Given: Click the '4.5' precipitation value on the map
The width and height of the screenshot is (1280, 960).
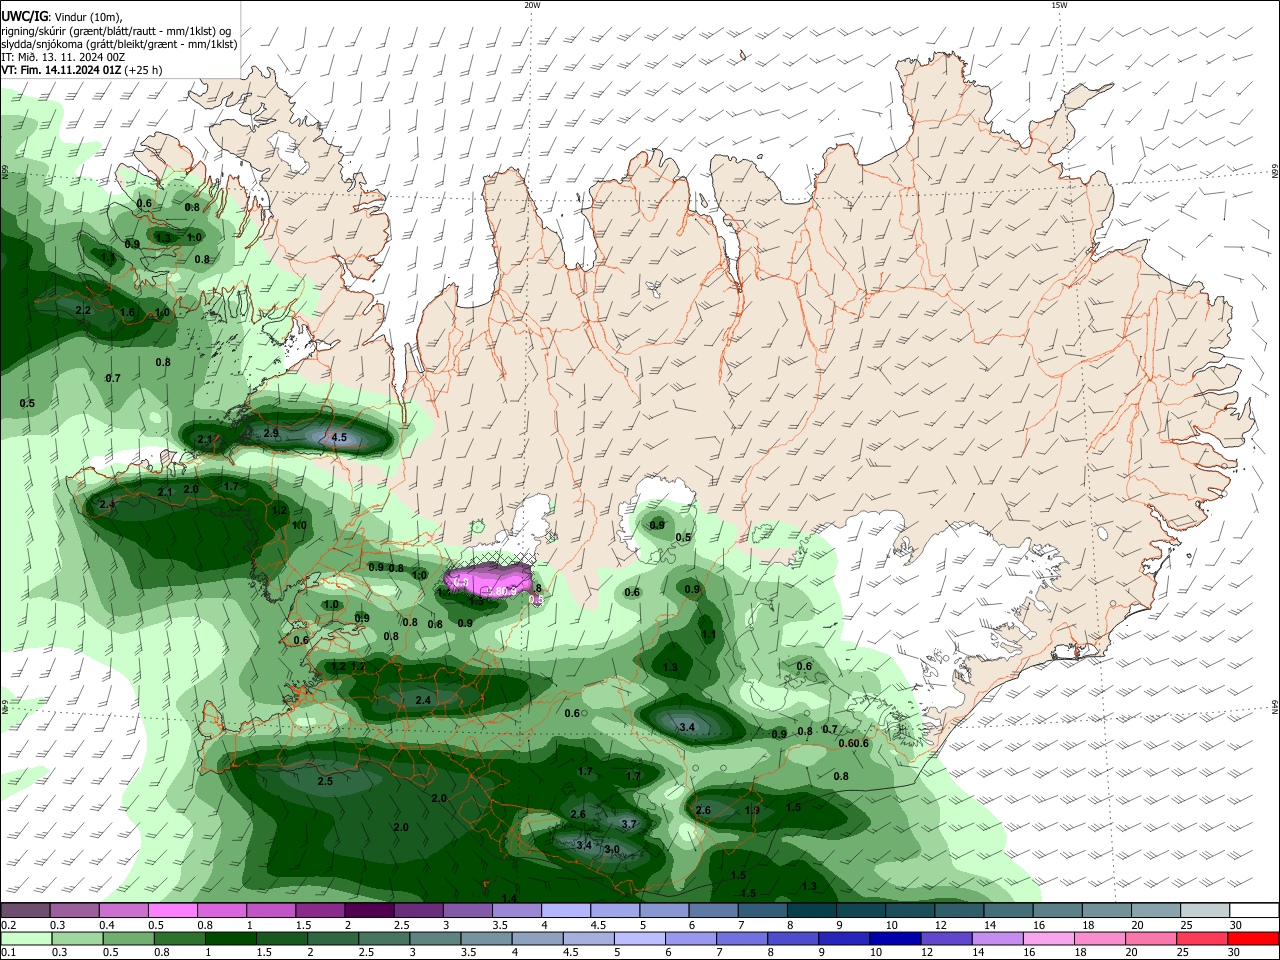Looking at the screenshot, I should pos(339,438).
